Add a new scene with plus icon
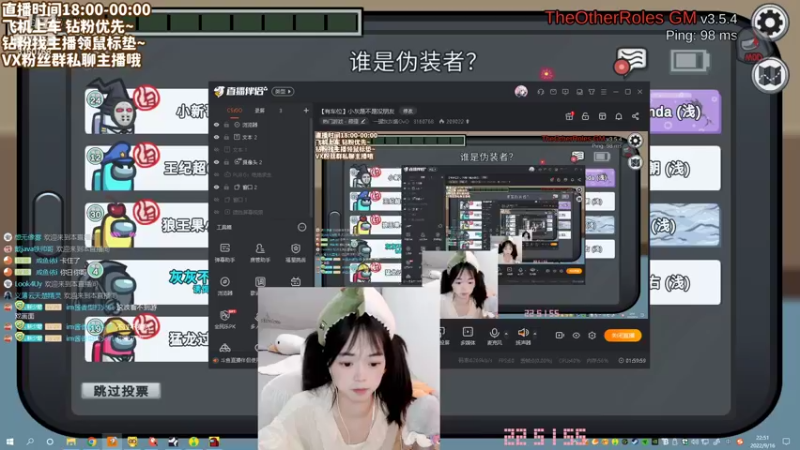This screenshot has height=450, width=800. click(x=306, y=110)
